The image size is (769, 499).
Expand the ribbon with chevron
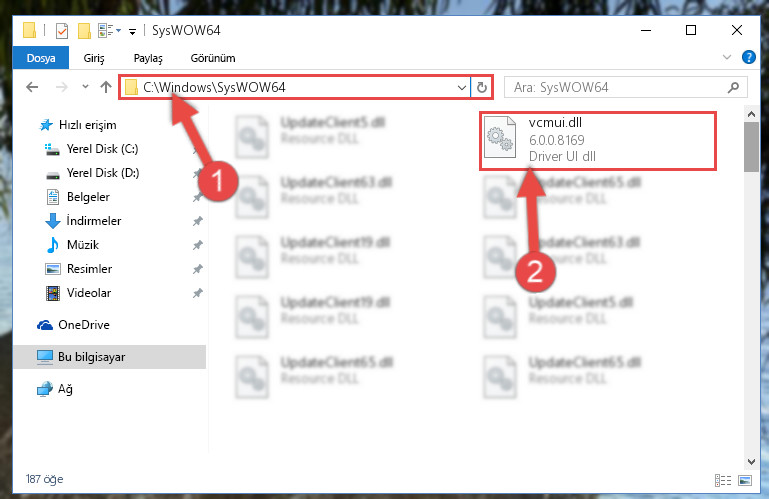(x=727, y=57)
